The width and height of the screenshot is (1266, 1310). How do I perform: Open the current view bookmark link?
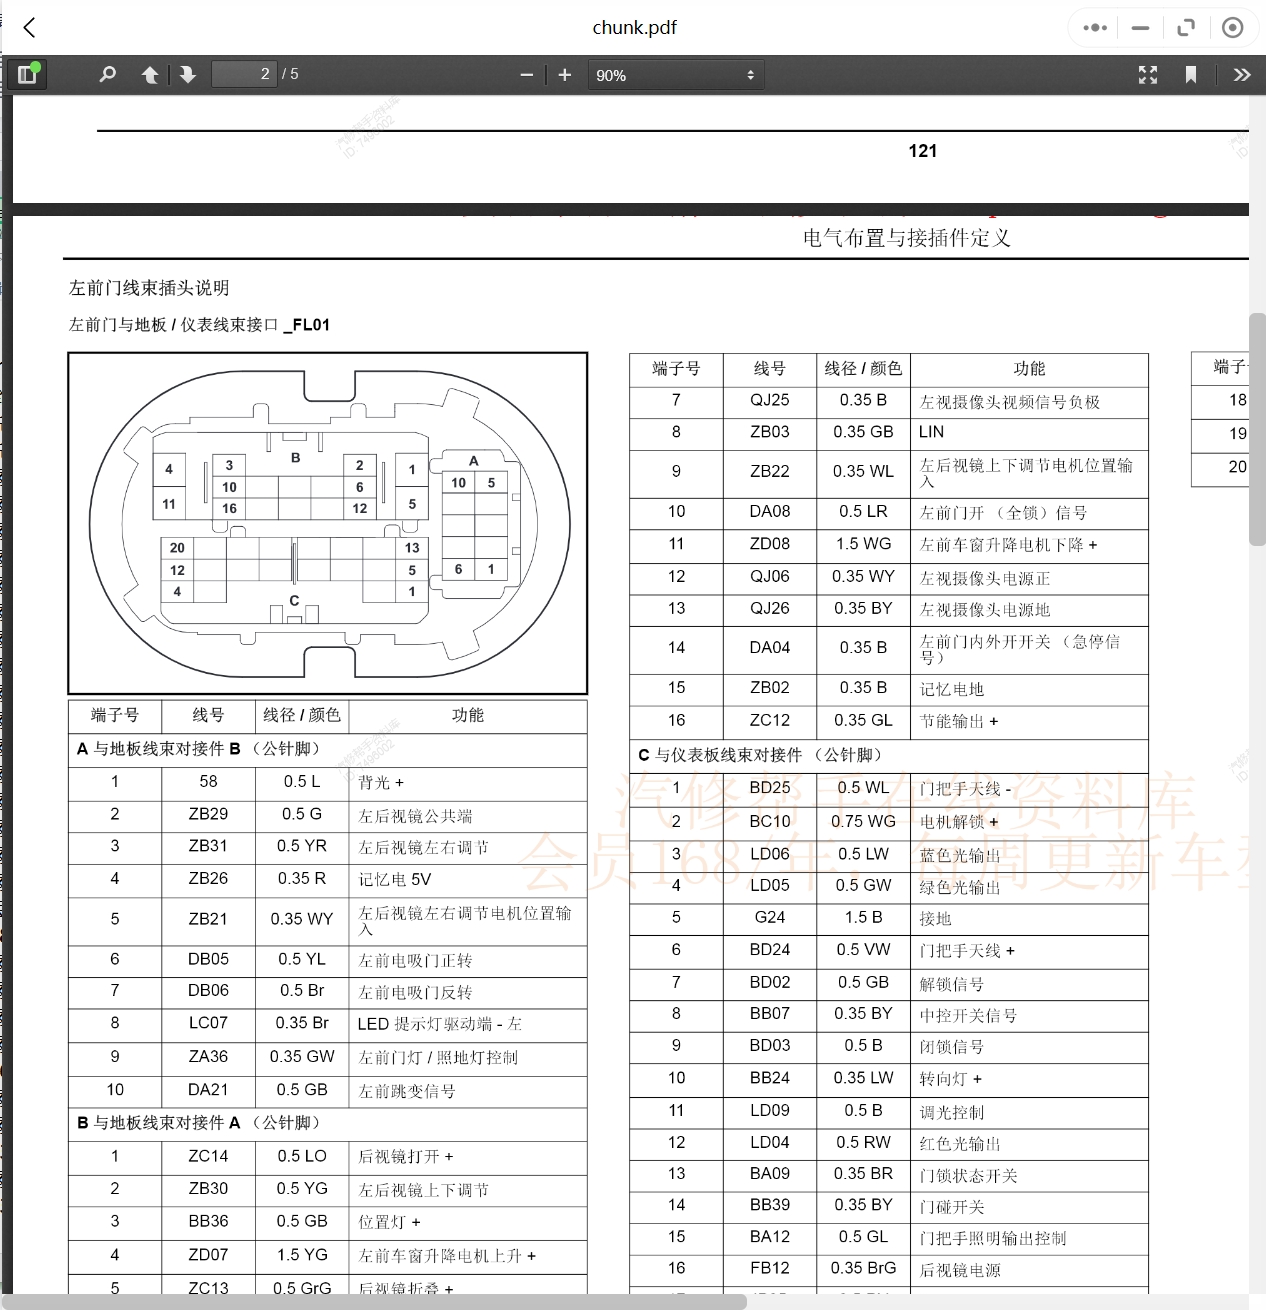click(1190, 74)
